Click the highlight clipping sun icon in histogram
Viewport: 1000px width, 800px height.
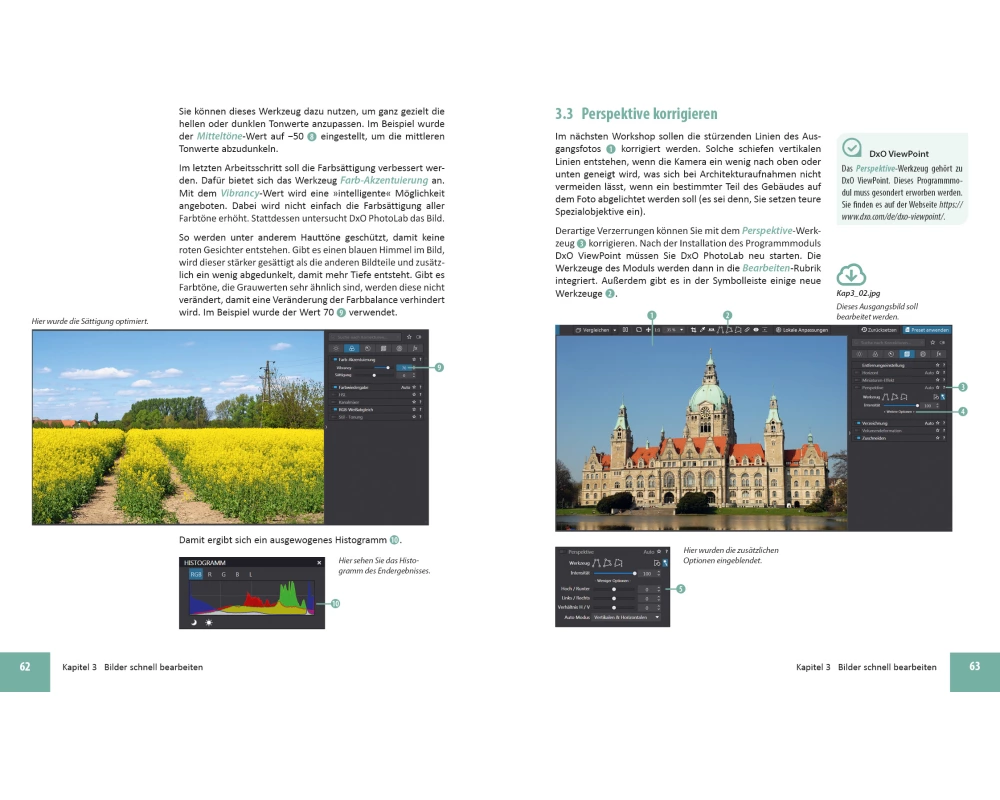[x=209, y=621]
